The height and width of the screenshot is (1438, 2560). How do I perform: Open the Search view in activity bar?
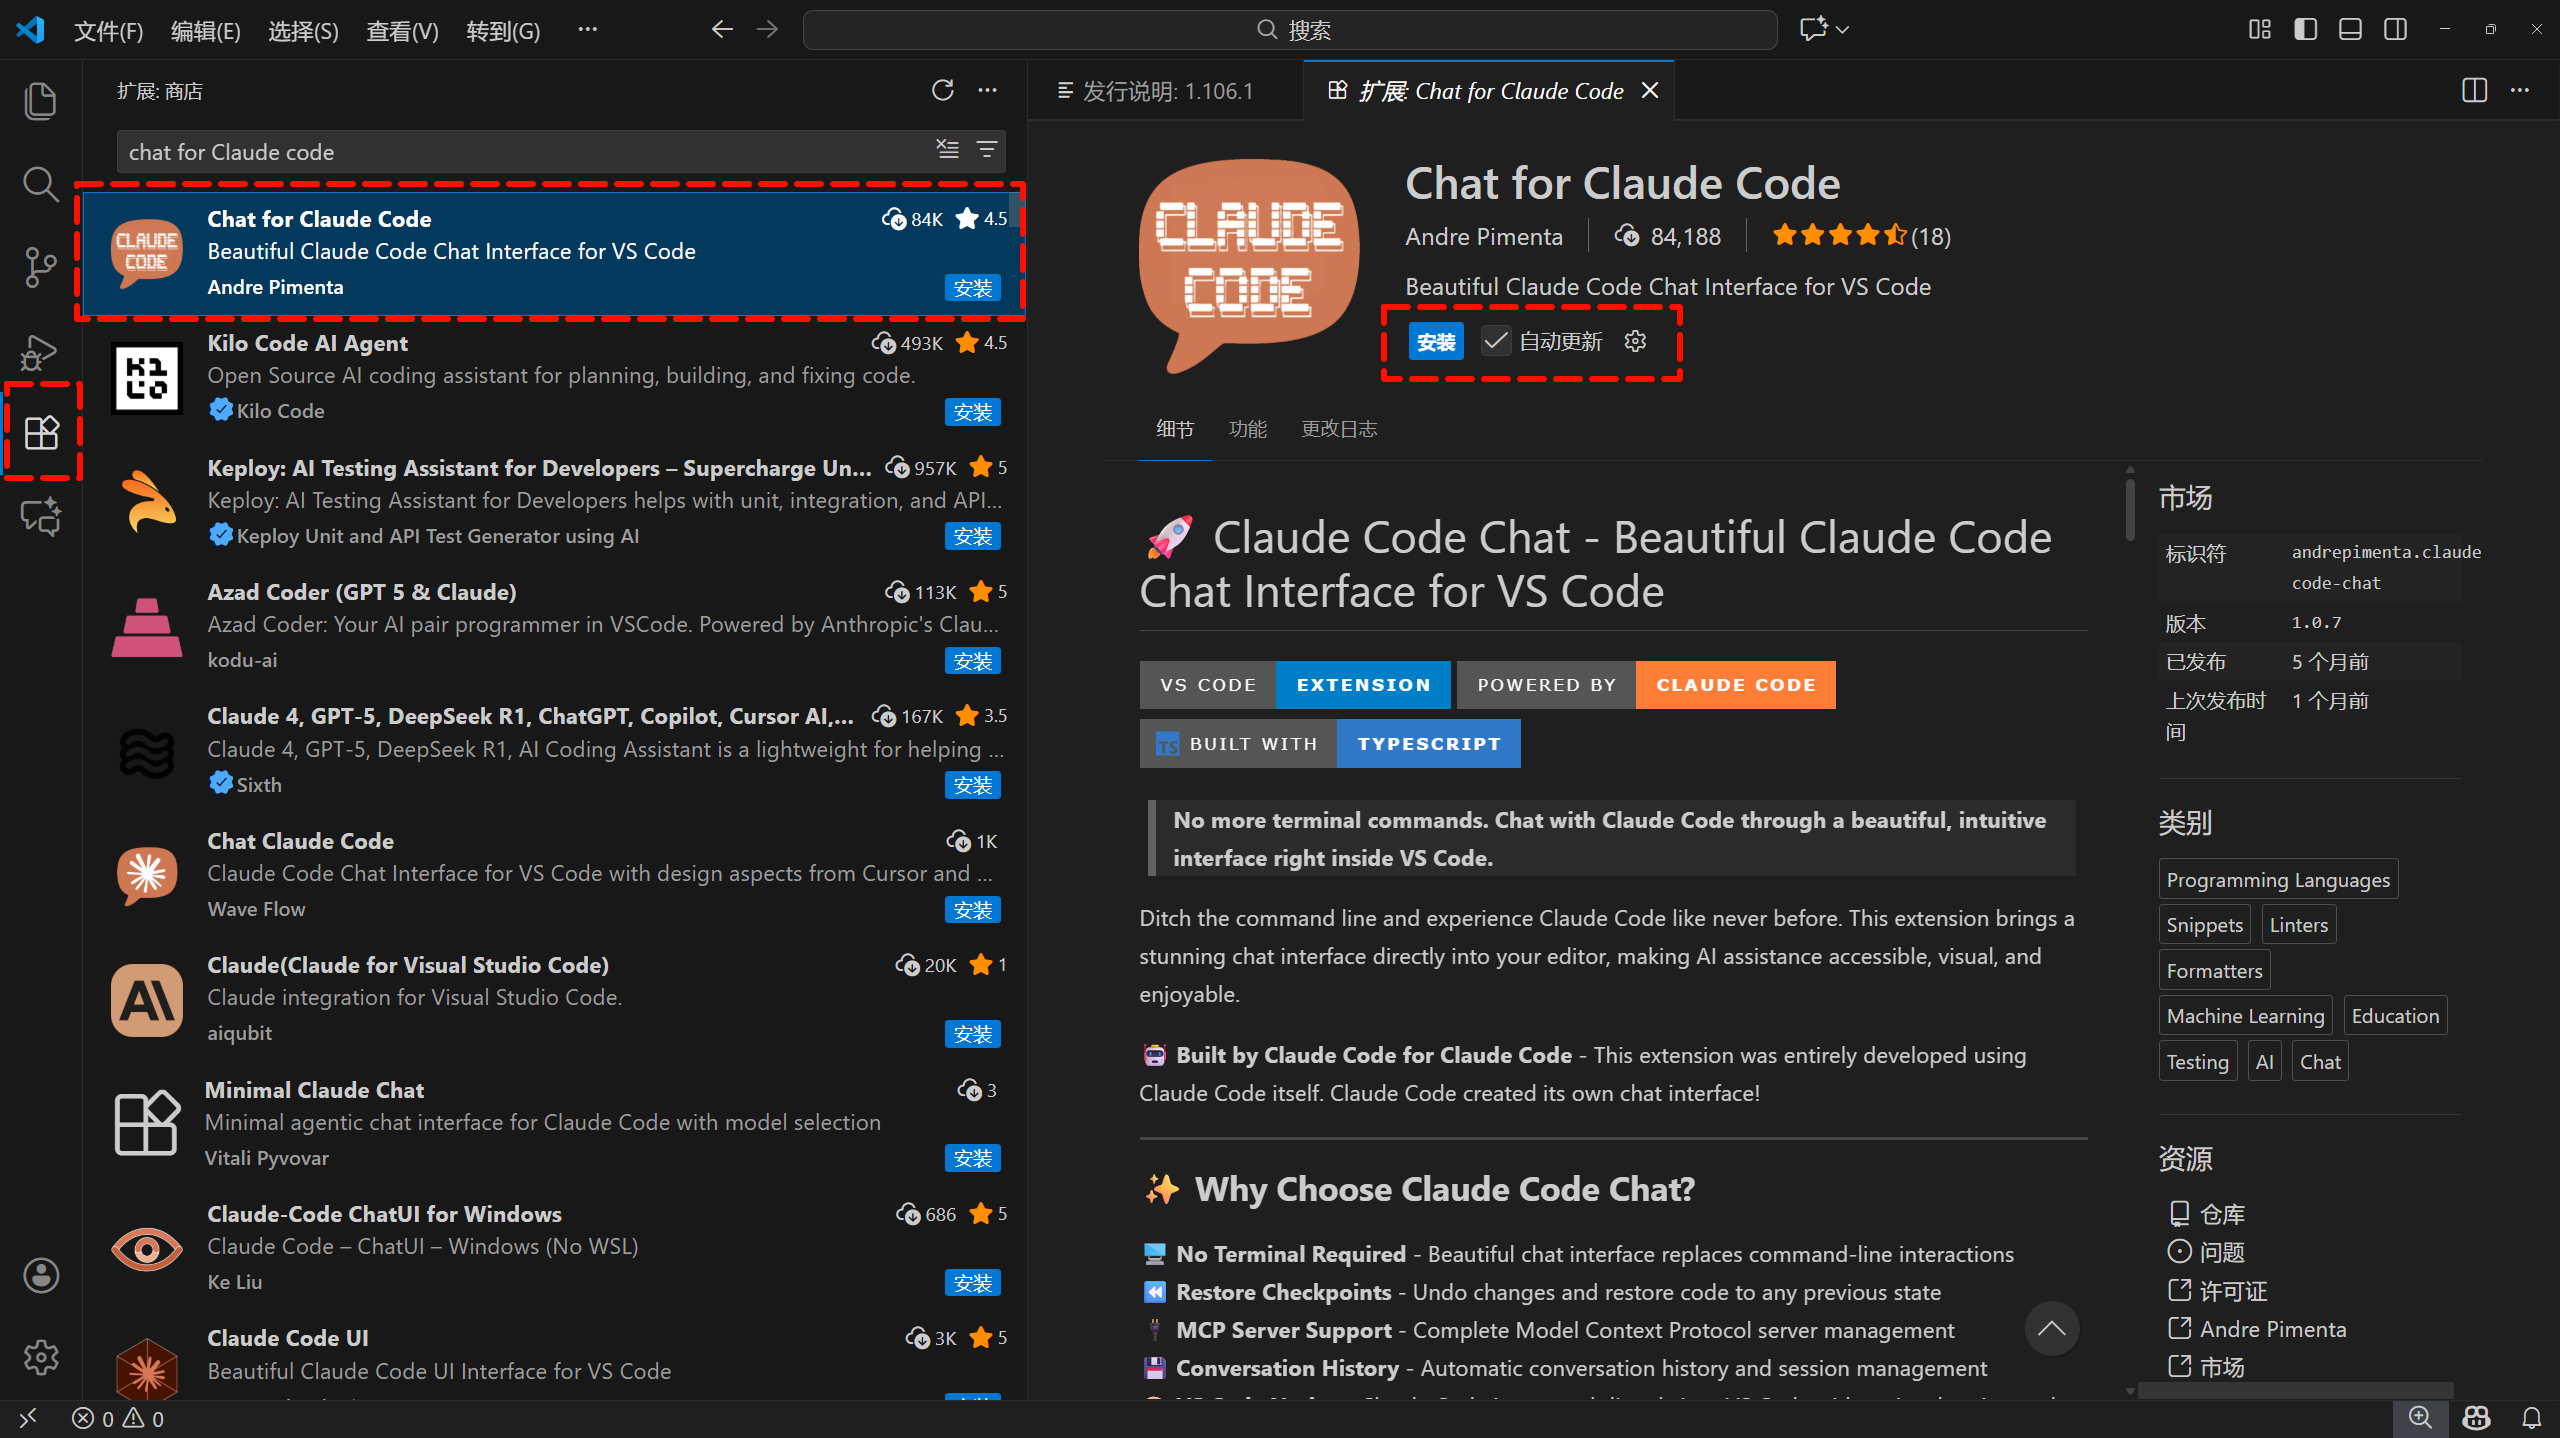coord(40,184)
